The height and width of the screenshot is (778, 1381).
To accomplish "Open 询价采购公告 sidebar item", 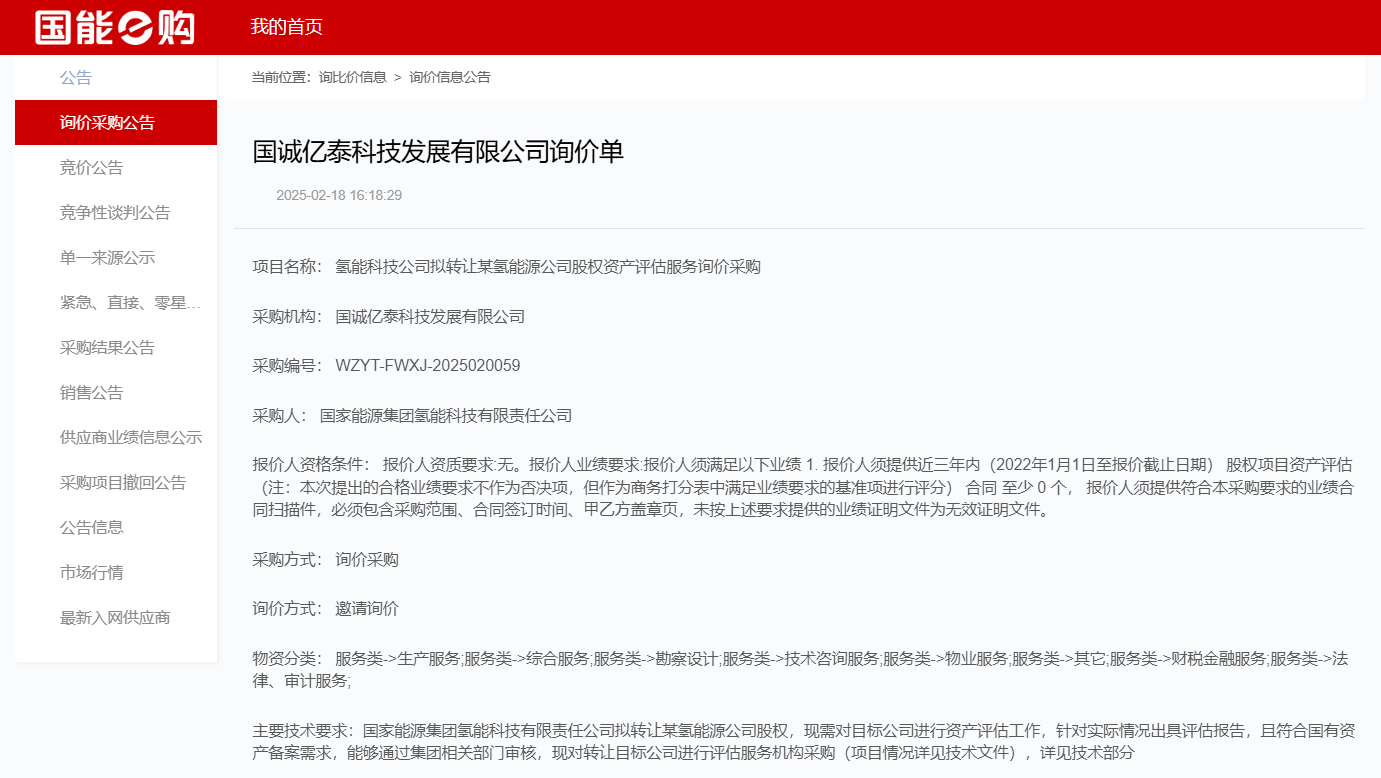I will click(116, 123).
